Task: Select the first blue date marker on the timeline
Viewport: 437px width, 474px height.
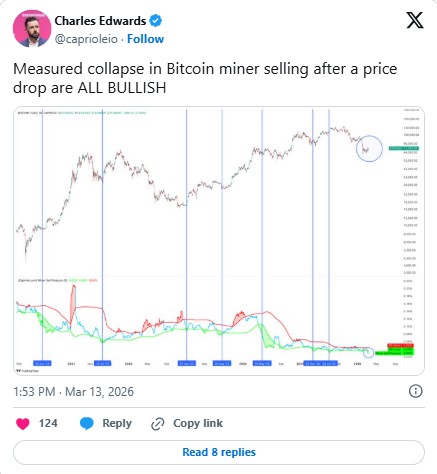Action: click(x=42, y=363)
